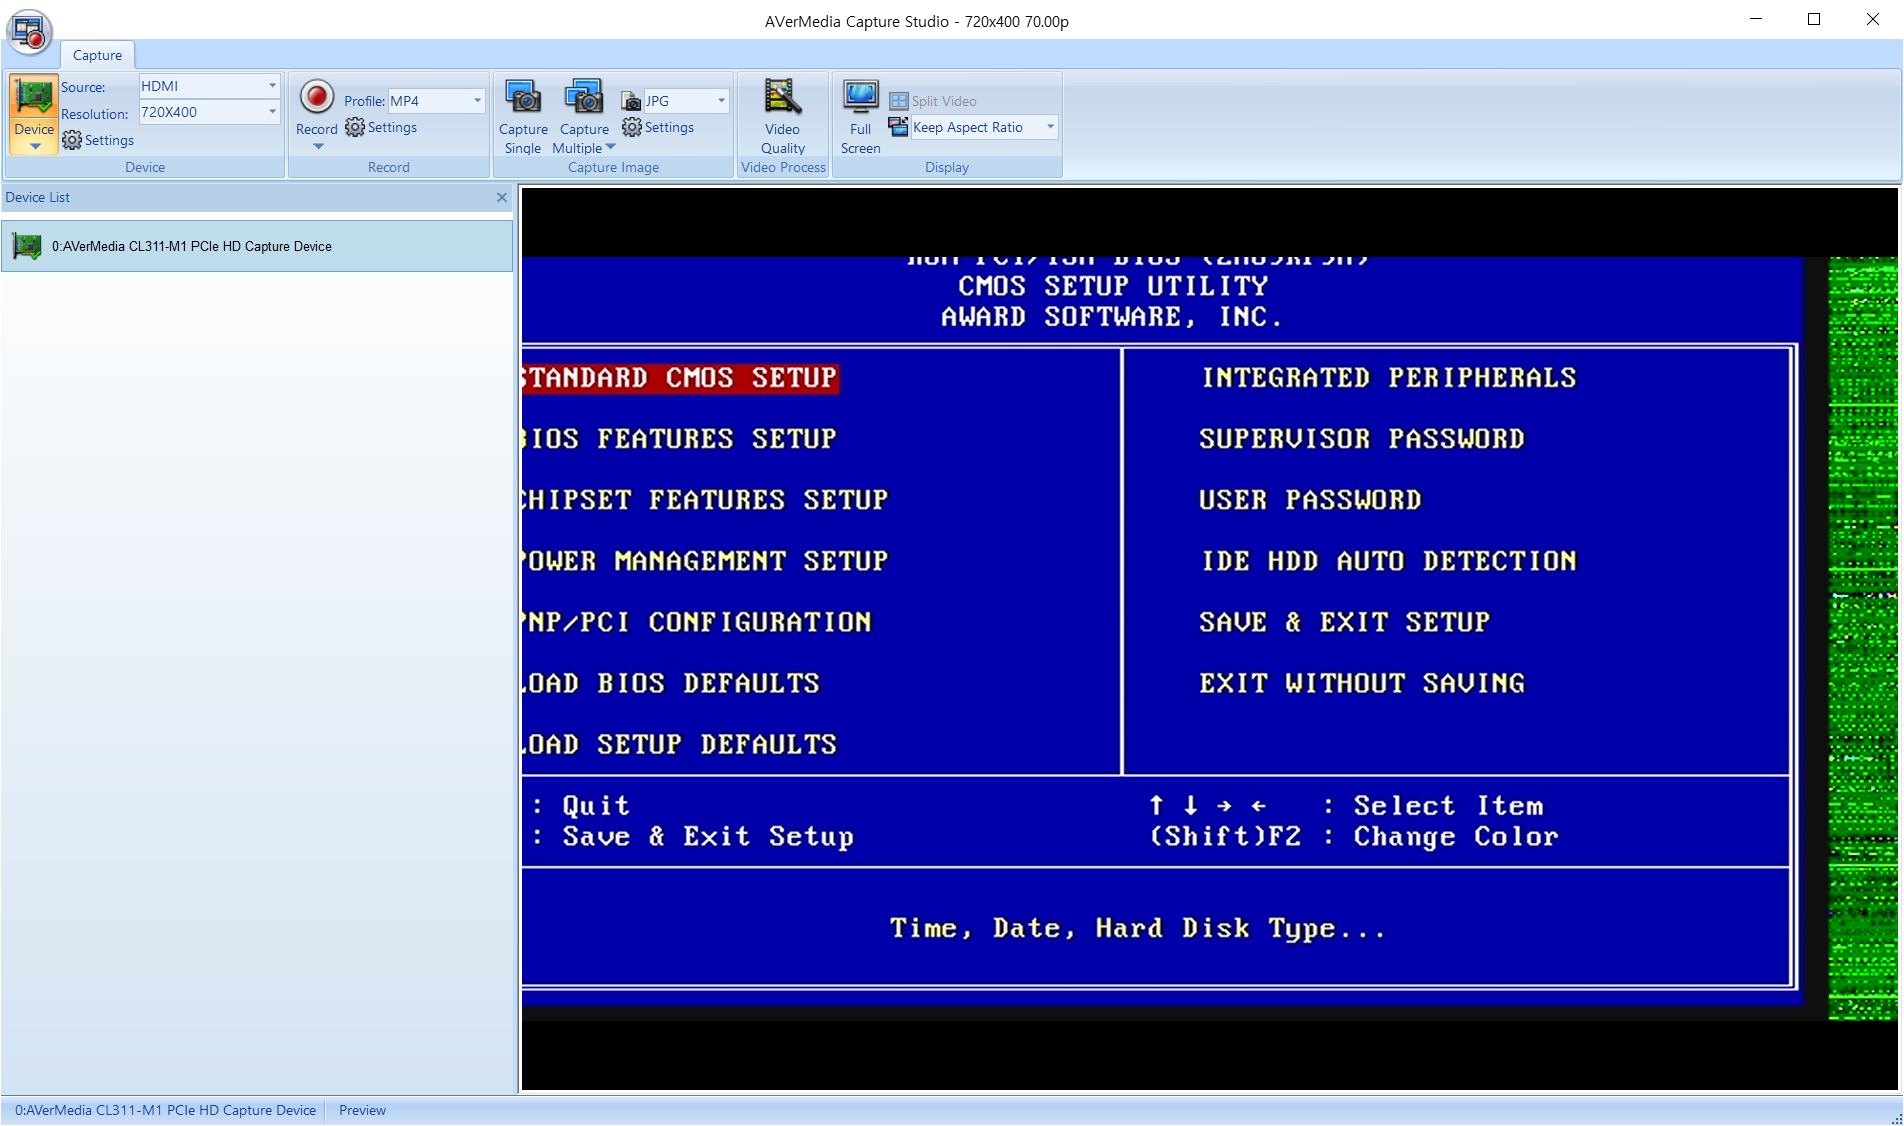Screen dimensions: 1904x1126
Task: Click the Split Video option
Action: pos(933,101)
